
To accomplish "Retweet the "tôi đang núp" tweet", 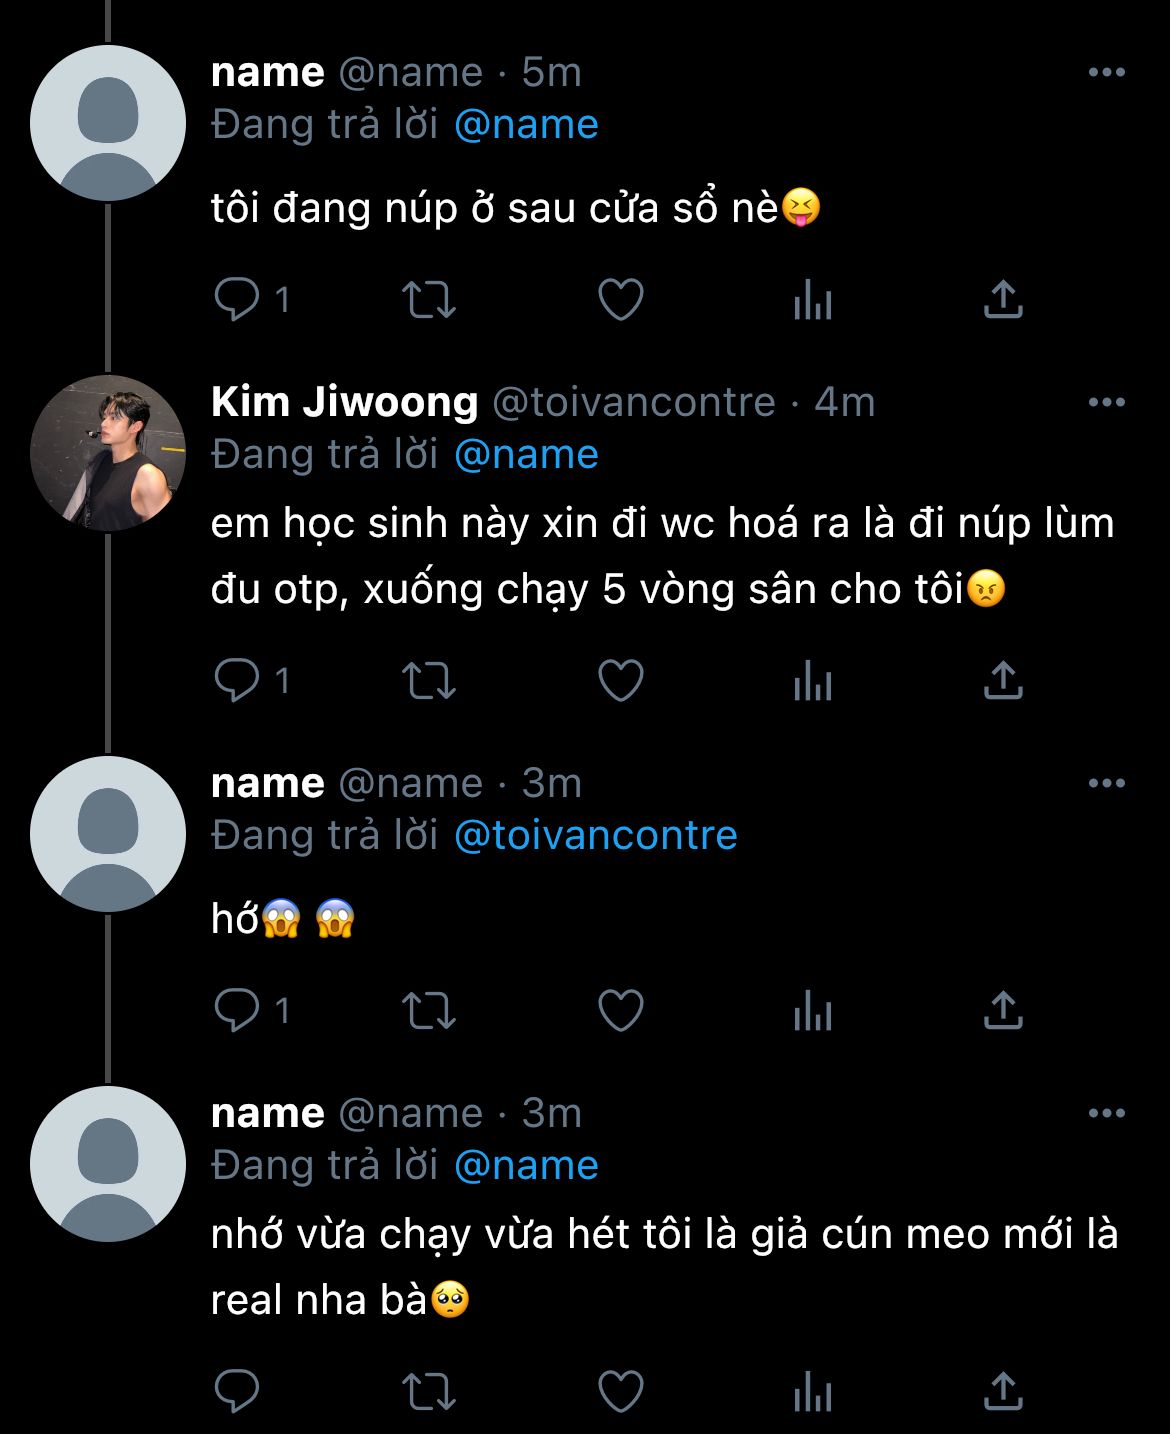I will (428, 299).
